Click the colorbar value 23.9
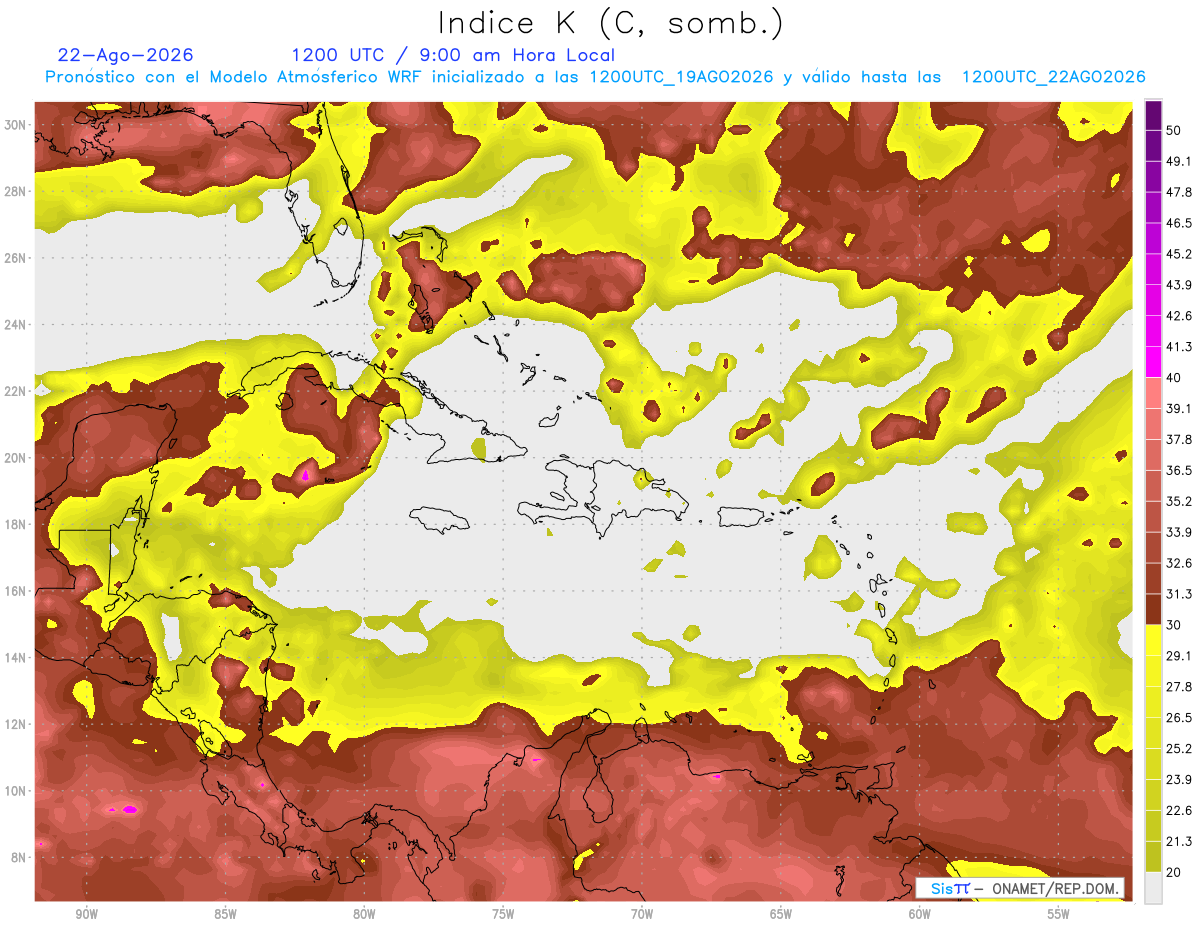 point(1178,780)
